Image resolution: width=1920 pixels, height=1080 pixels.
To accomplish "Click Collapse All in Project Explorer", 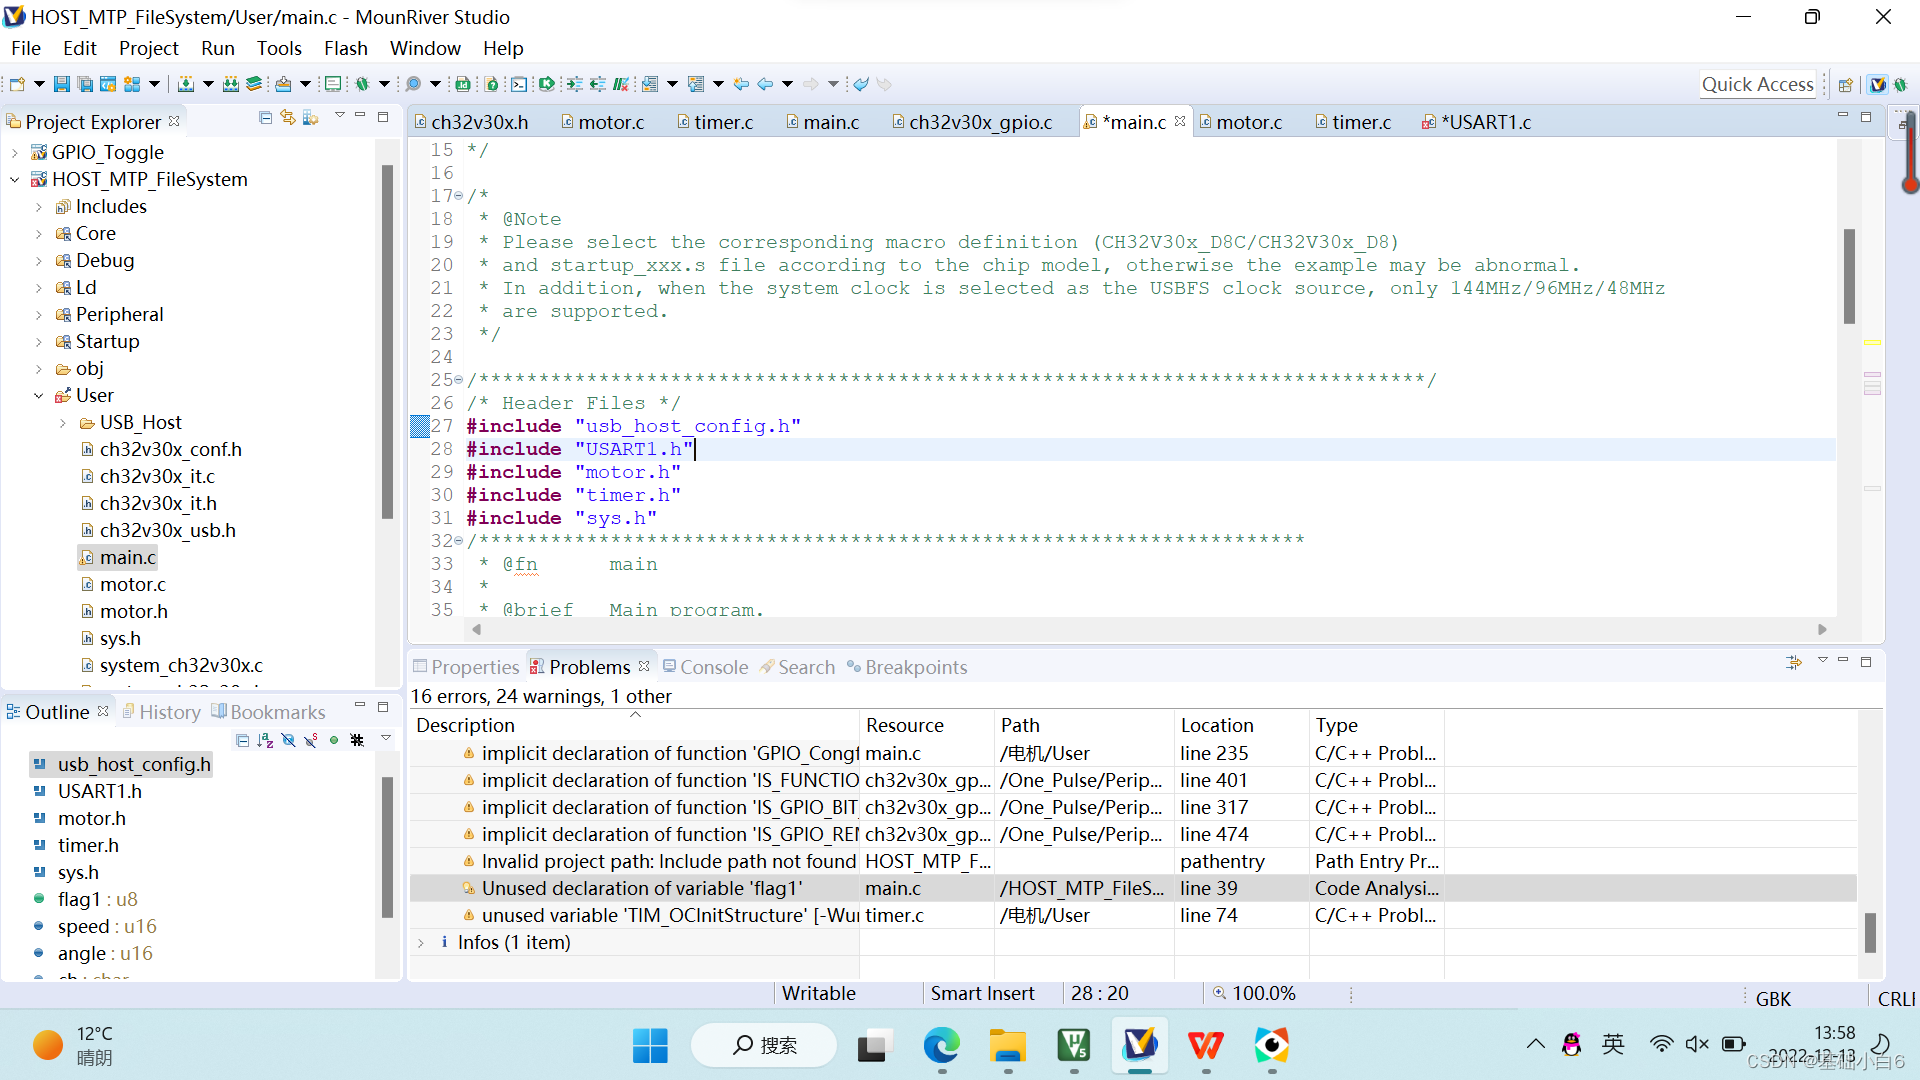I will tap(265, 118).
